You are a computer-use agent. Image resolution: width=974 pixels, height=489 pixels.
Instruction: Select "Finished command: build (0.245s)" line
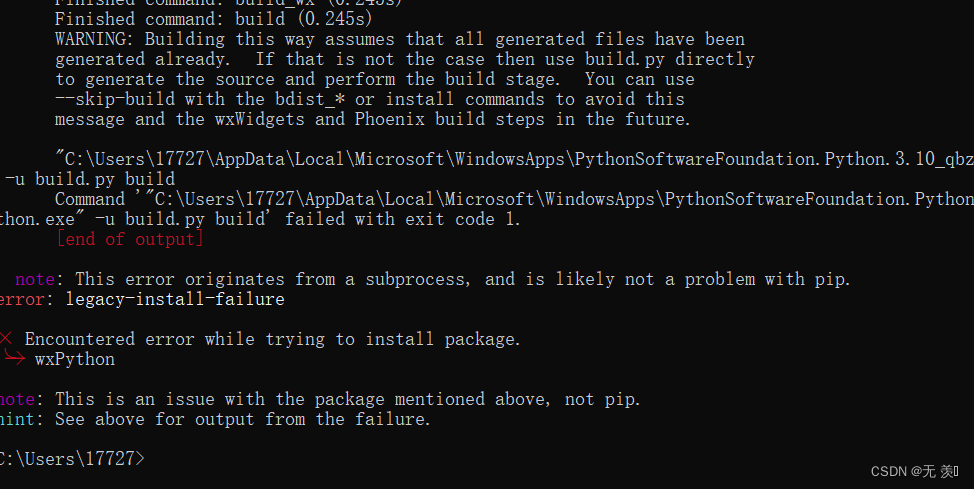click(x=214, y=19)
